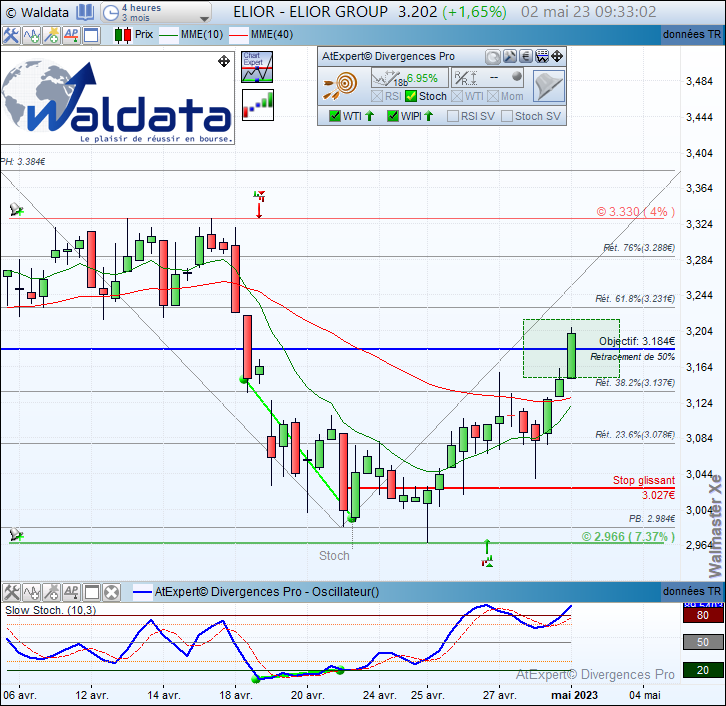
Task: Open oscillator panel settings tools icon
Action: click(x=11, y=592)
